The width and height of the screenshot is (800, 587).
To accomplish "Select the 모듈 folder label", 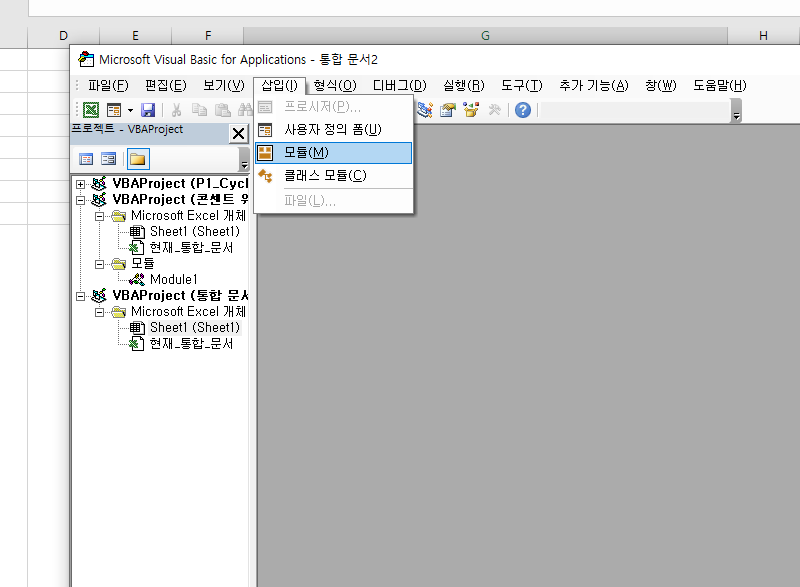I will coord(142,264).
